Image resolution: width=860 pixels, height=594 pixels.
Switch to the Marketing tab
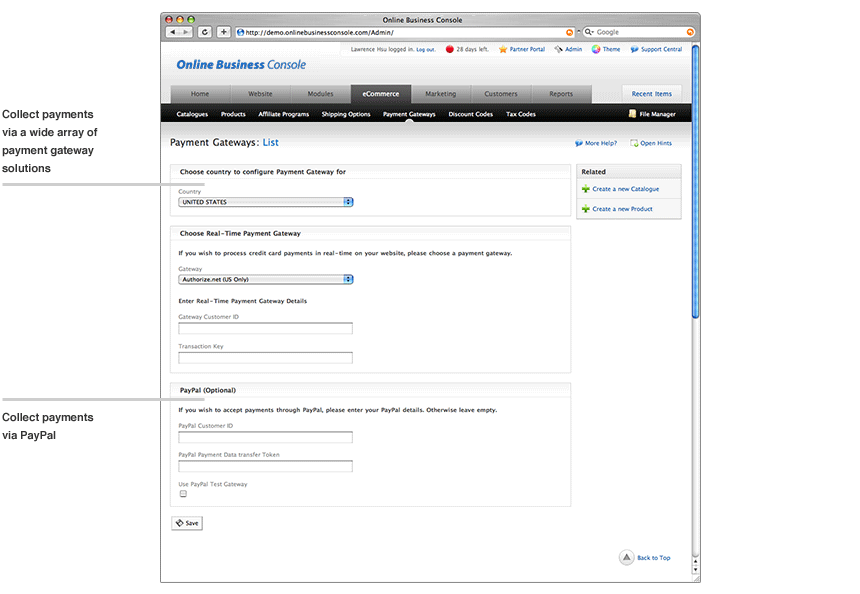coord(440,94)
